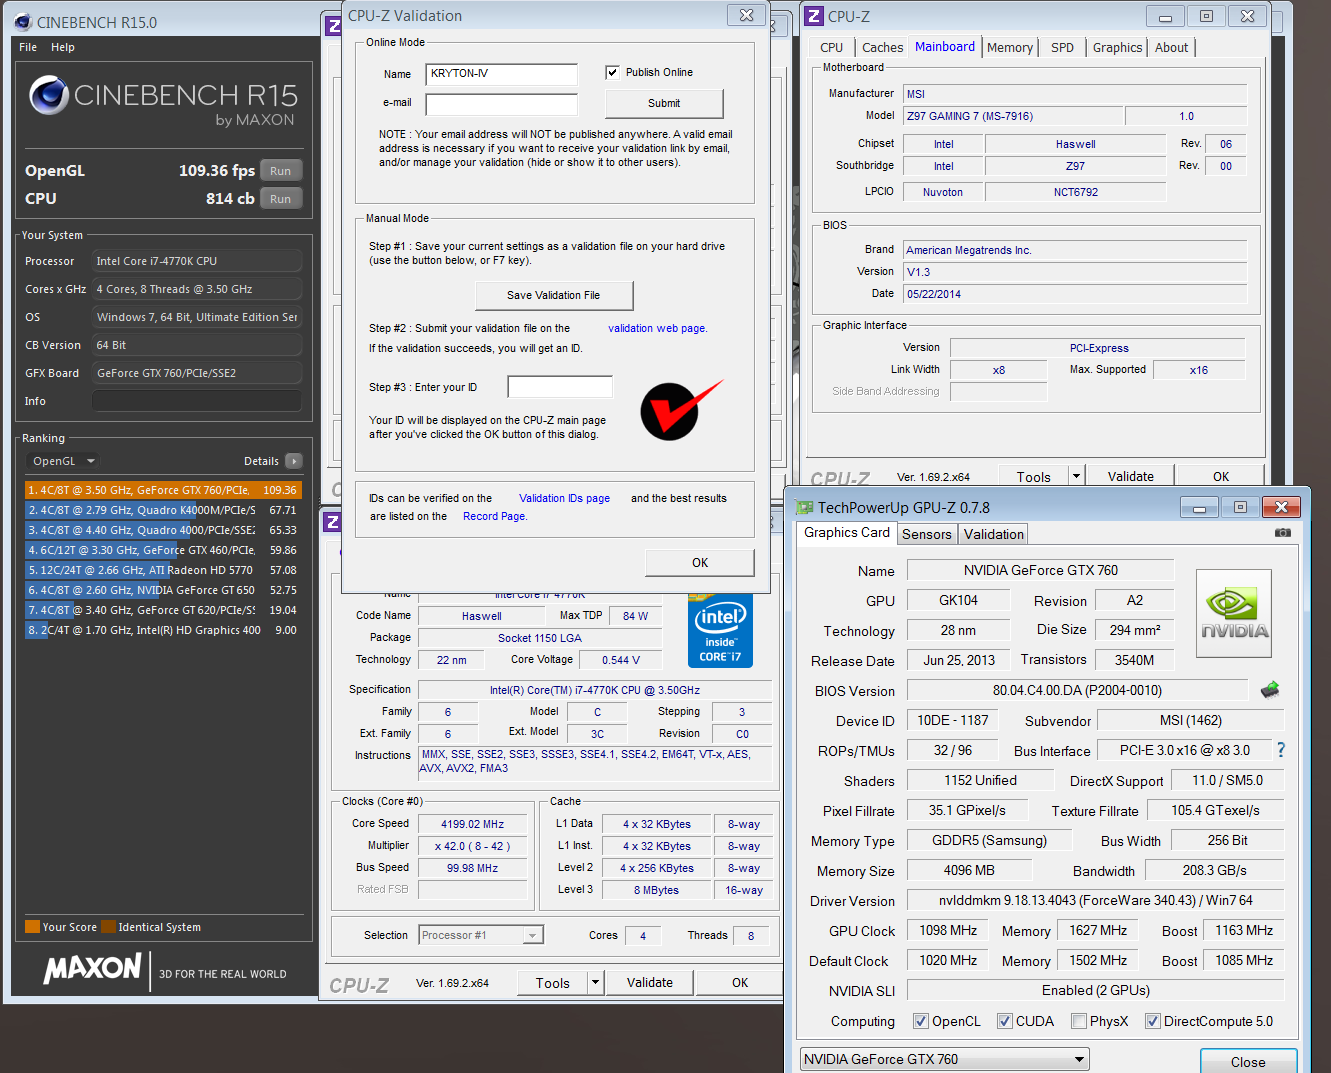Click the Core Speed 4199.02 MHz value
The height and width of the screenshot is (1073, 1331).
(472, 824)
